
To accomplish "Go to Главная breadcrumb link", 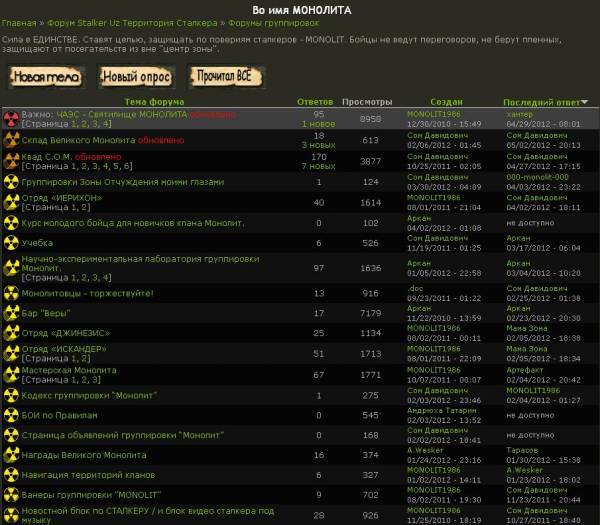I will (x=19, y=23).
